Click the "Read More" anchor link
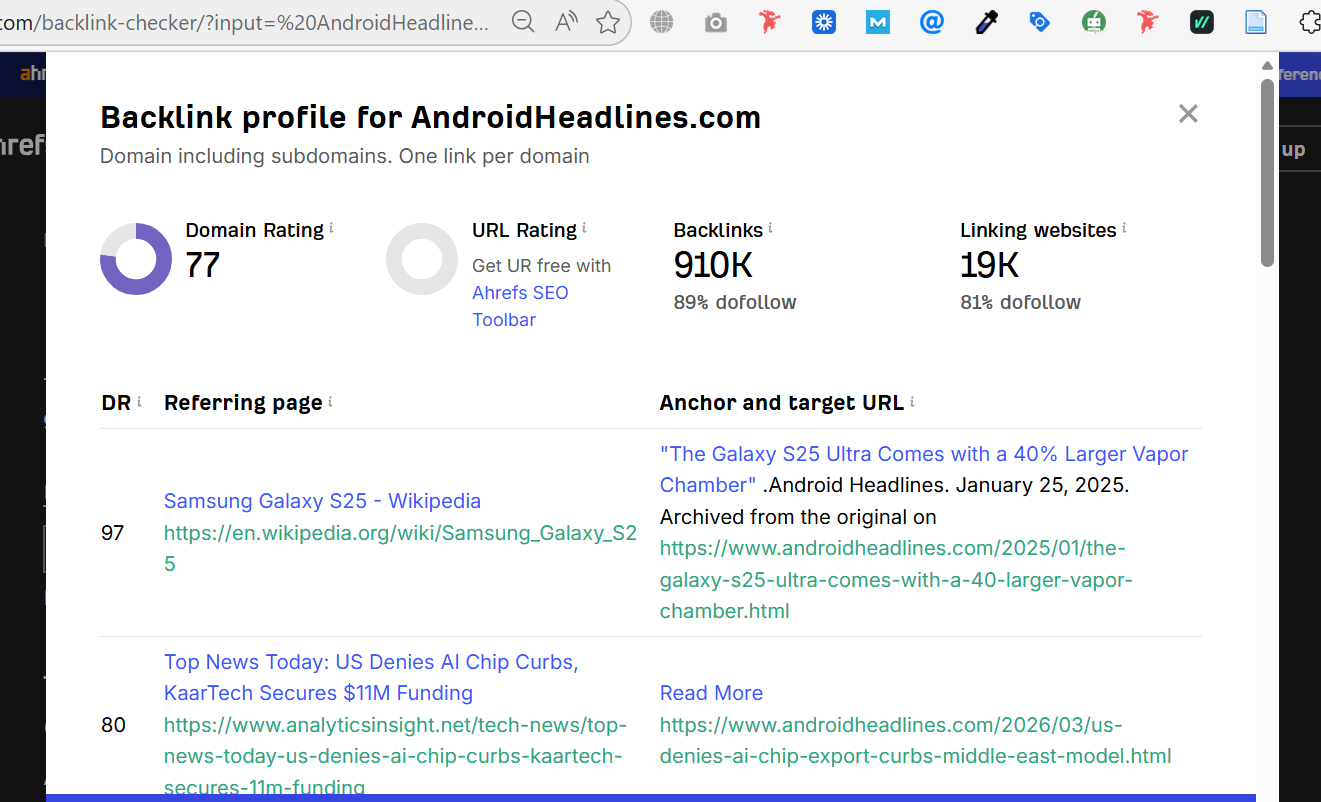Viewport: 1321px width, 802px height. click(x=711, y=692)
